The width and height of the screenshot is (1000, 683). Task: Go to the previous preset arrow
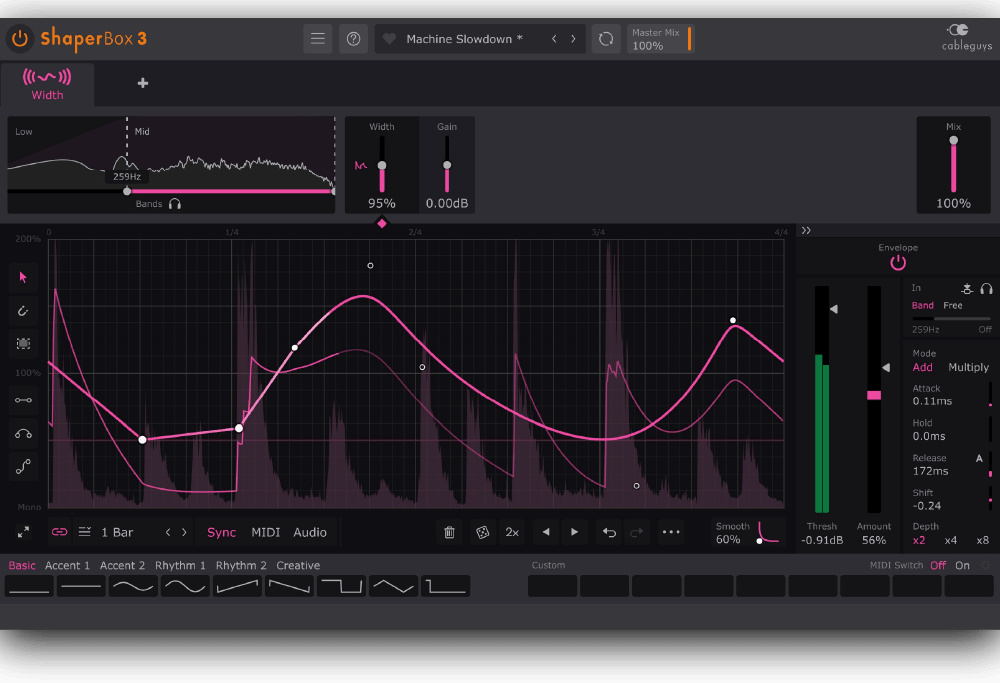(554, 39)
